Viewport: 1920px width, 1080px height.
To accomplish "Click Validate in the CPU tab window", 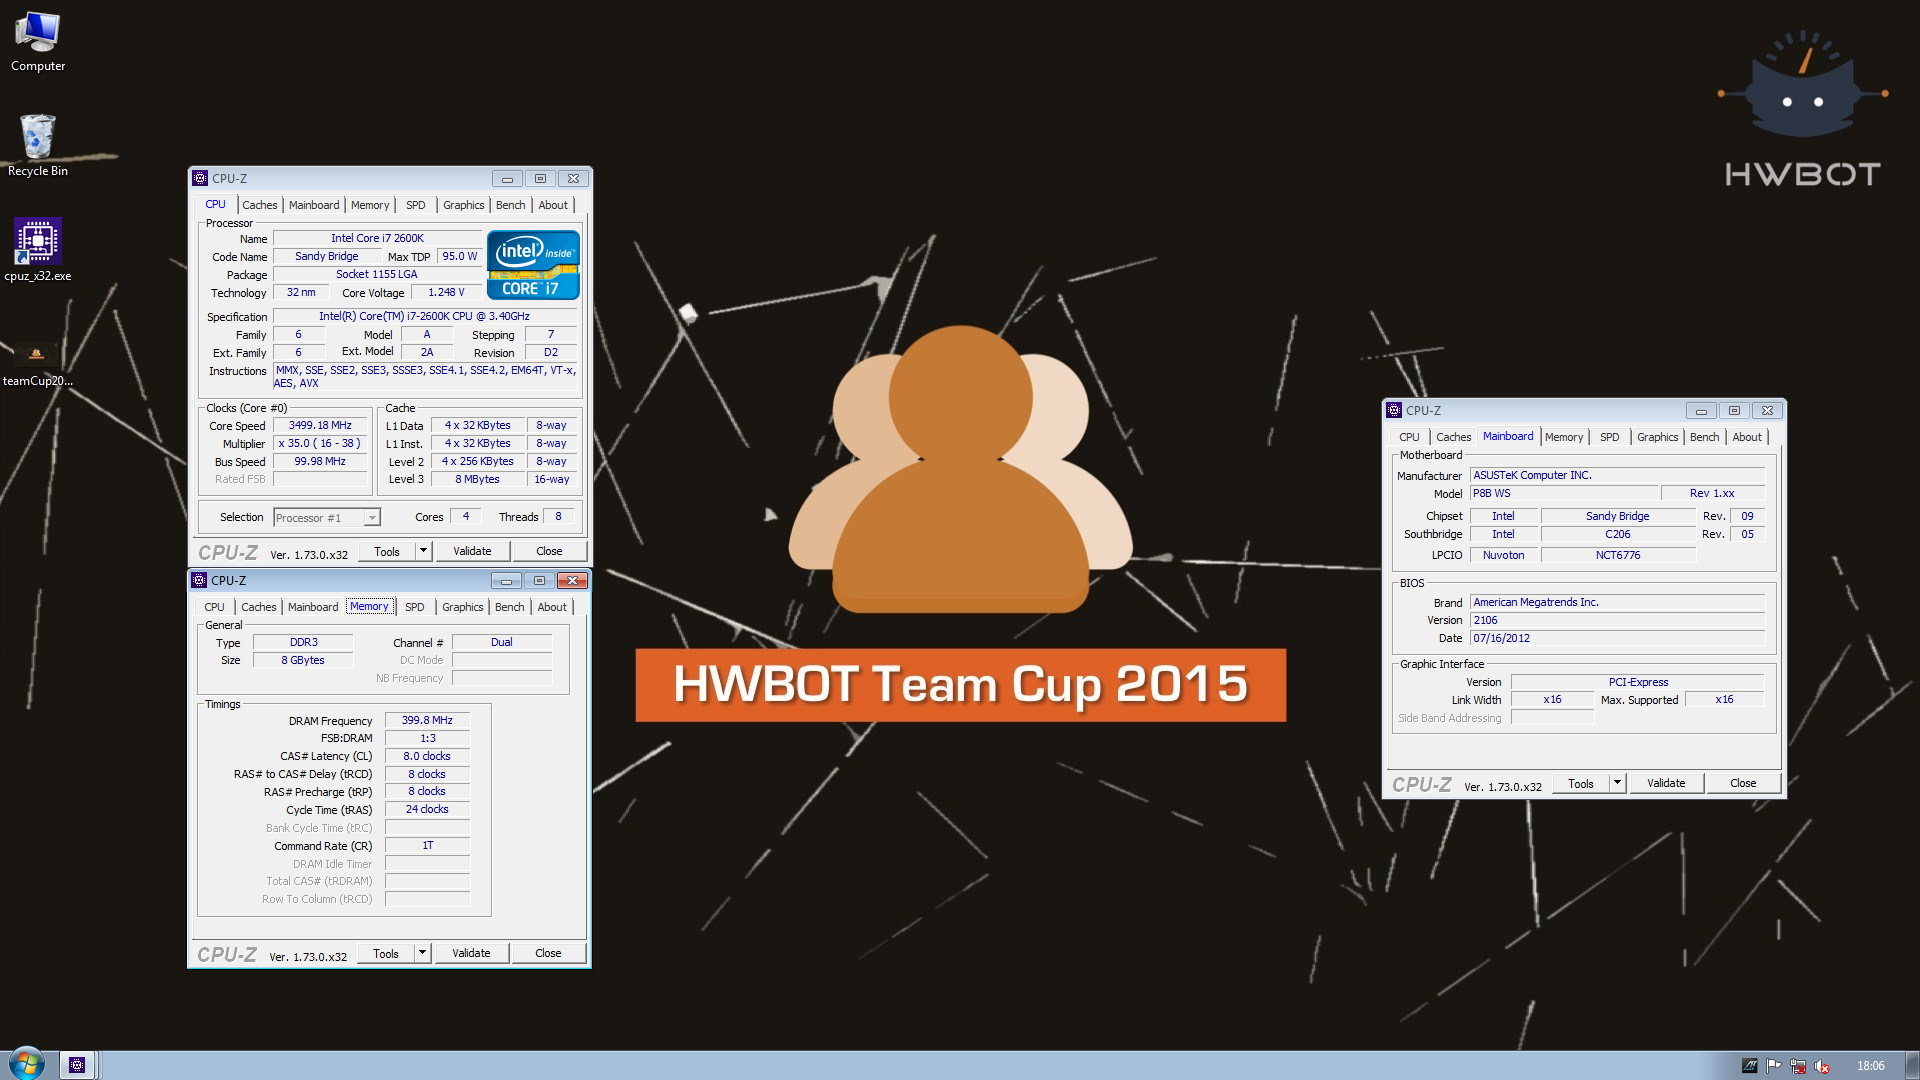I will click(x=472, y=551).
